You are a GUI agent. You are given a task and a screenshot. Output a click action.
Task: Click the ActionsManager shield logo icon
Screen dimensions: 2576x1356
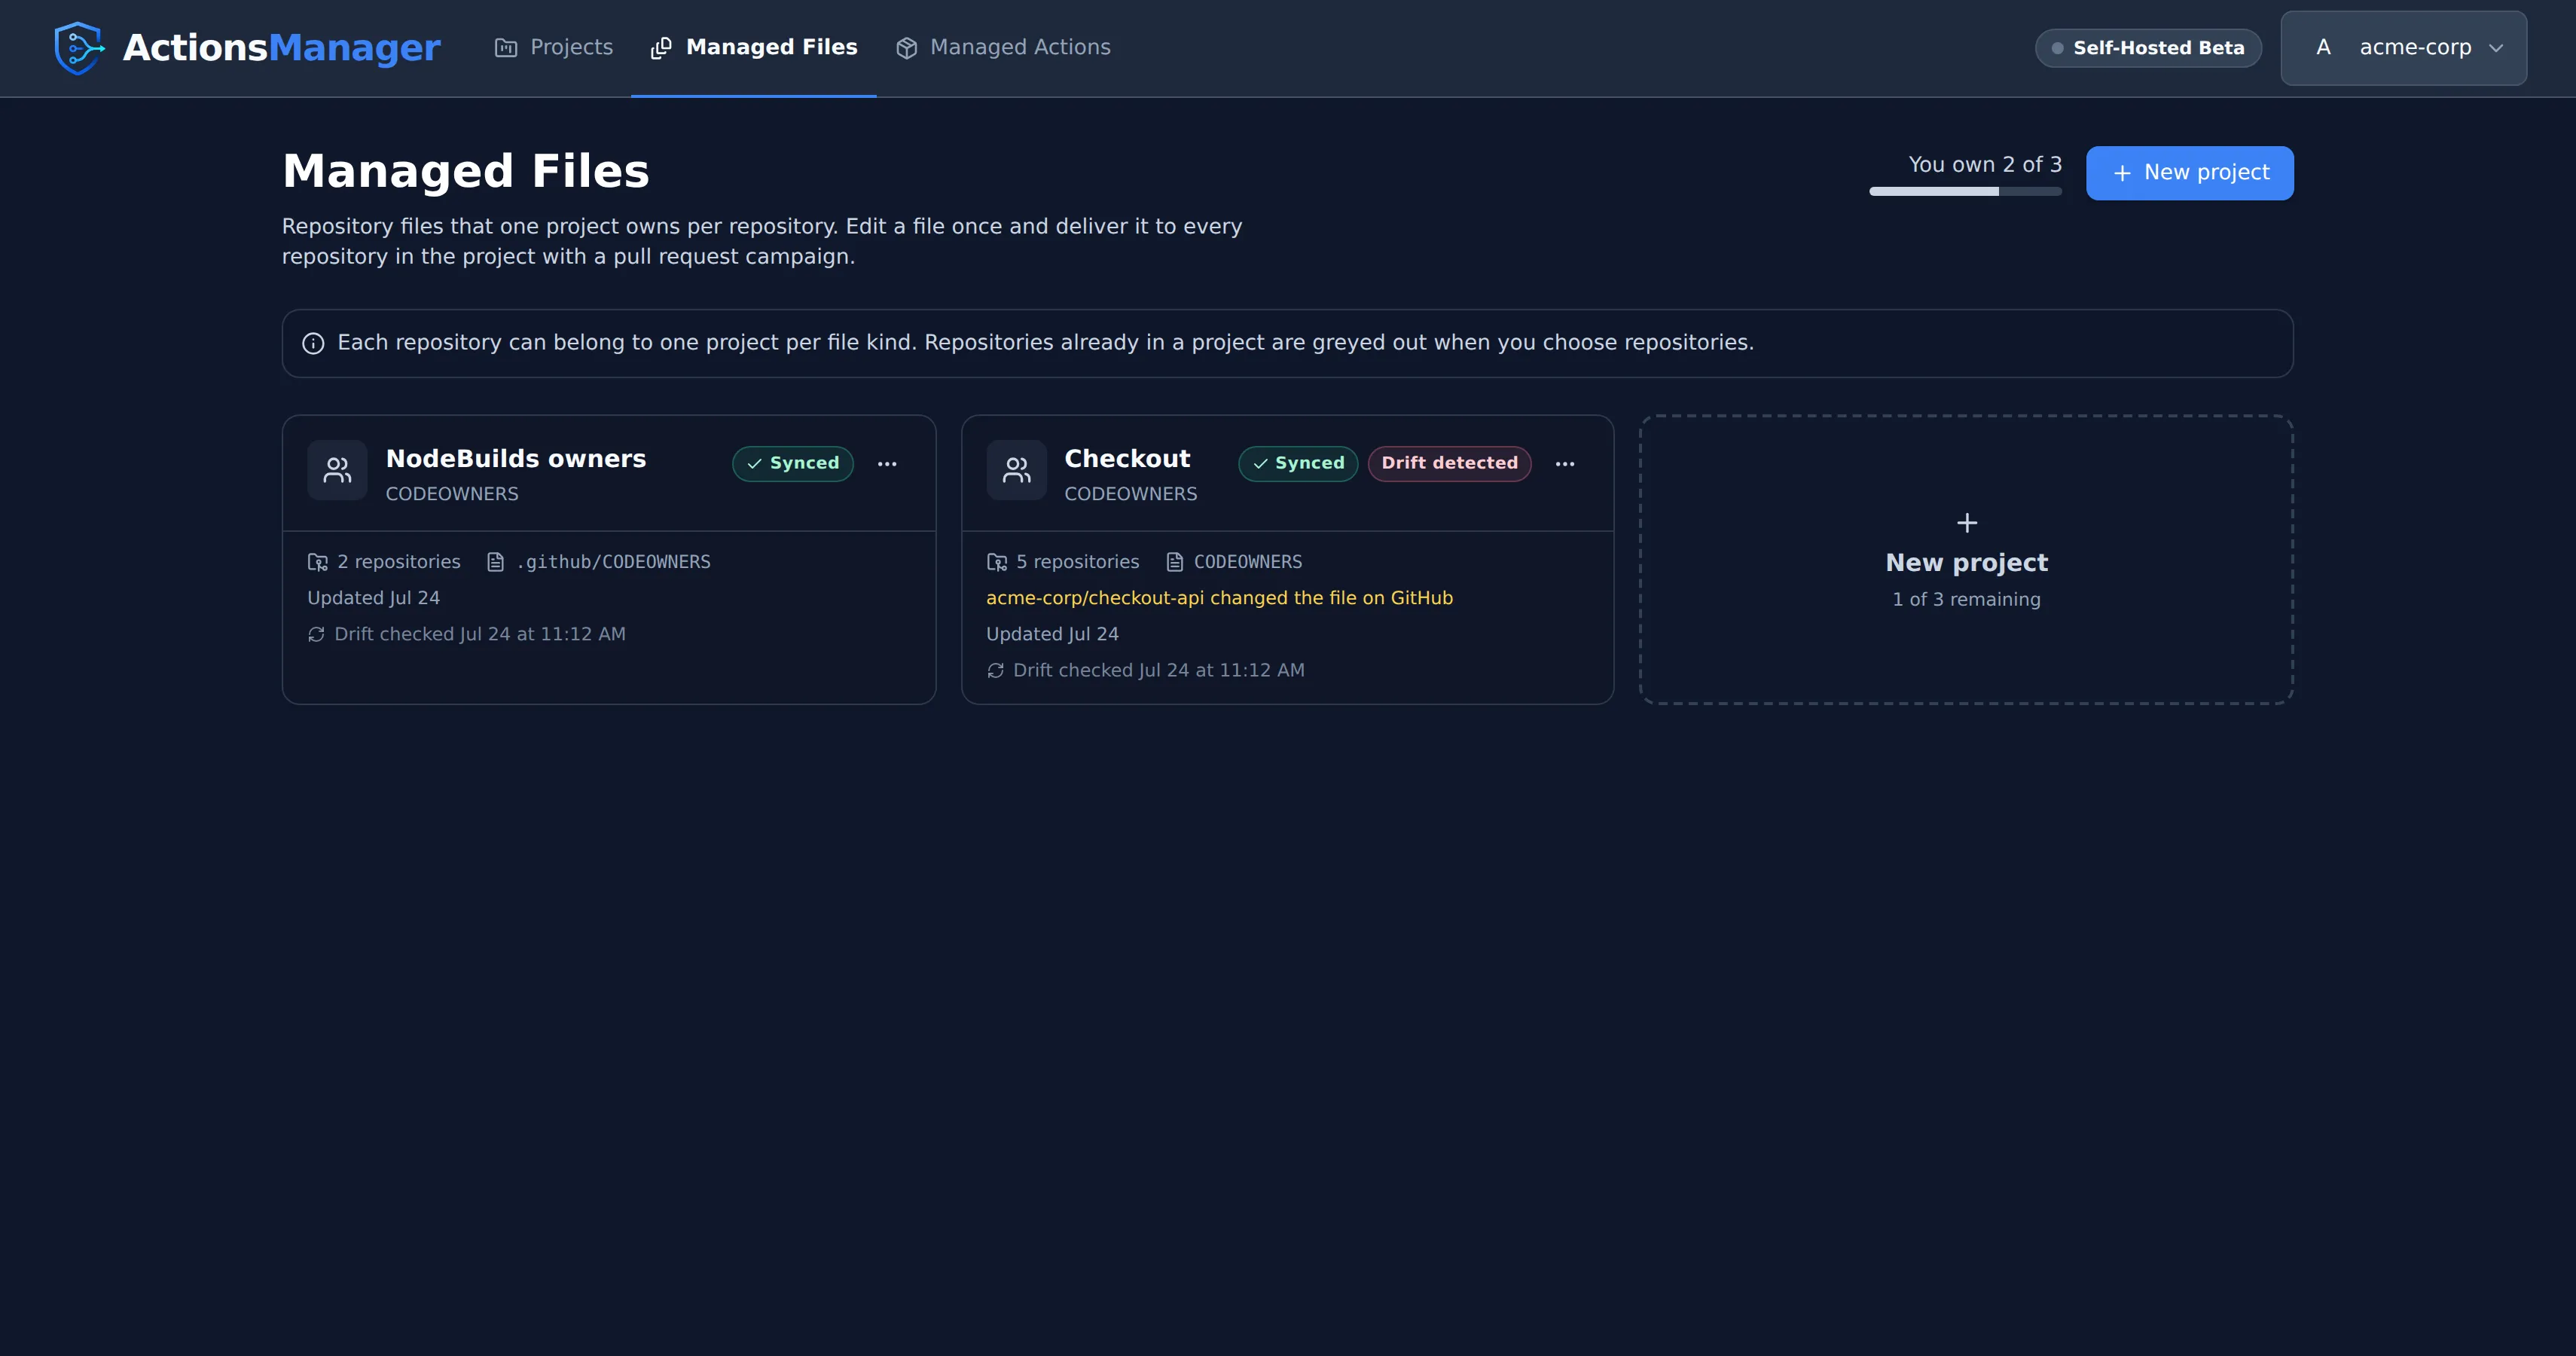point(79,48)
